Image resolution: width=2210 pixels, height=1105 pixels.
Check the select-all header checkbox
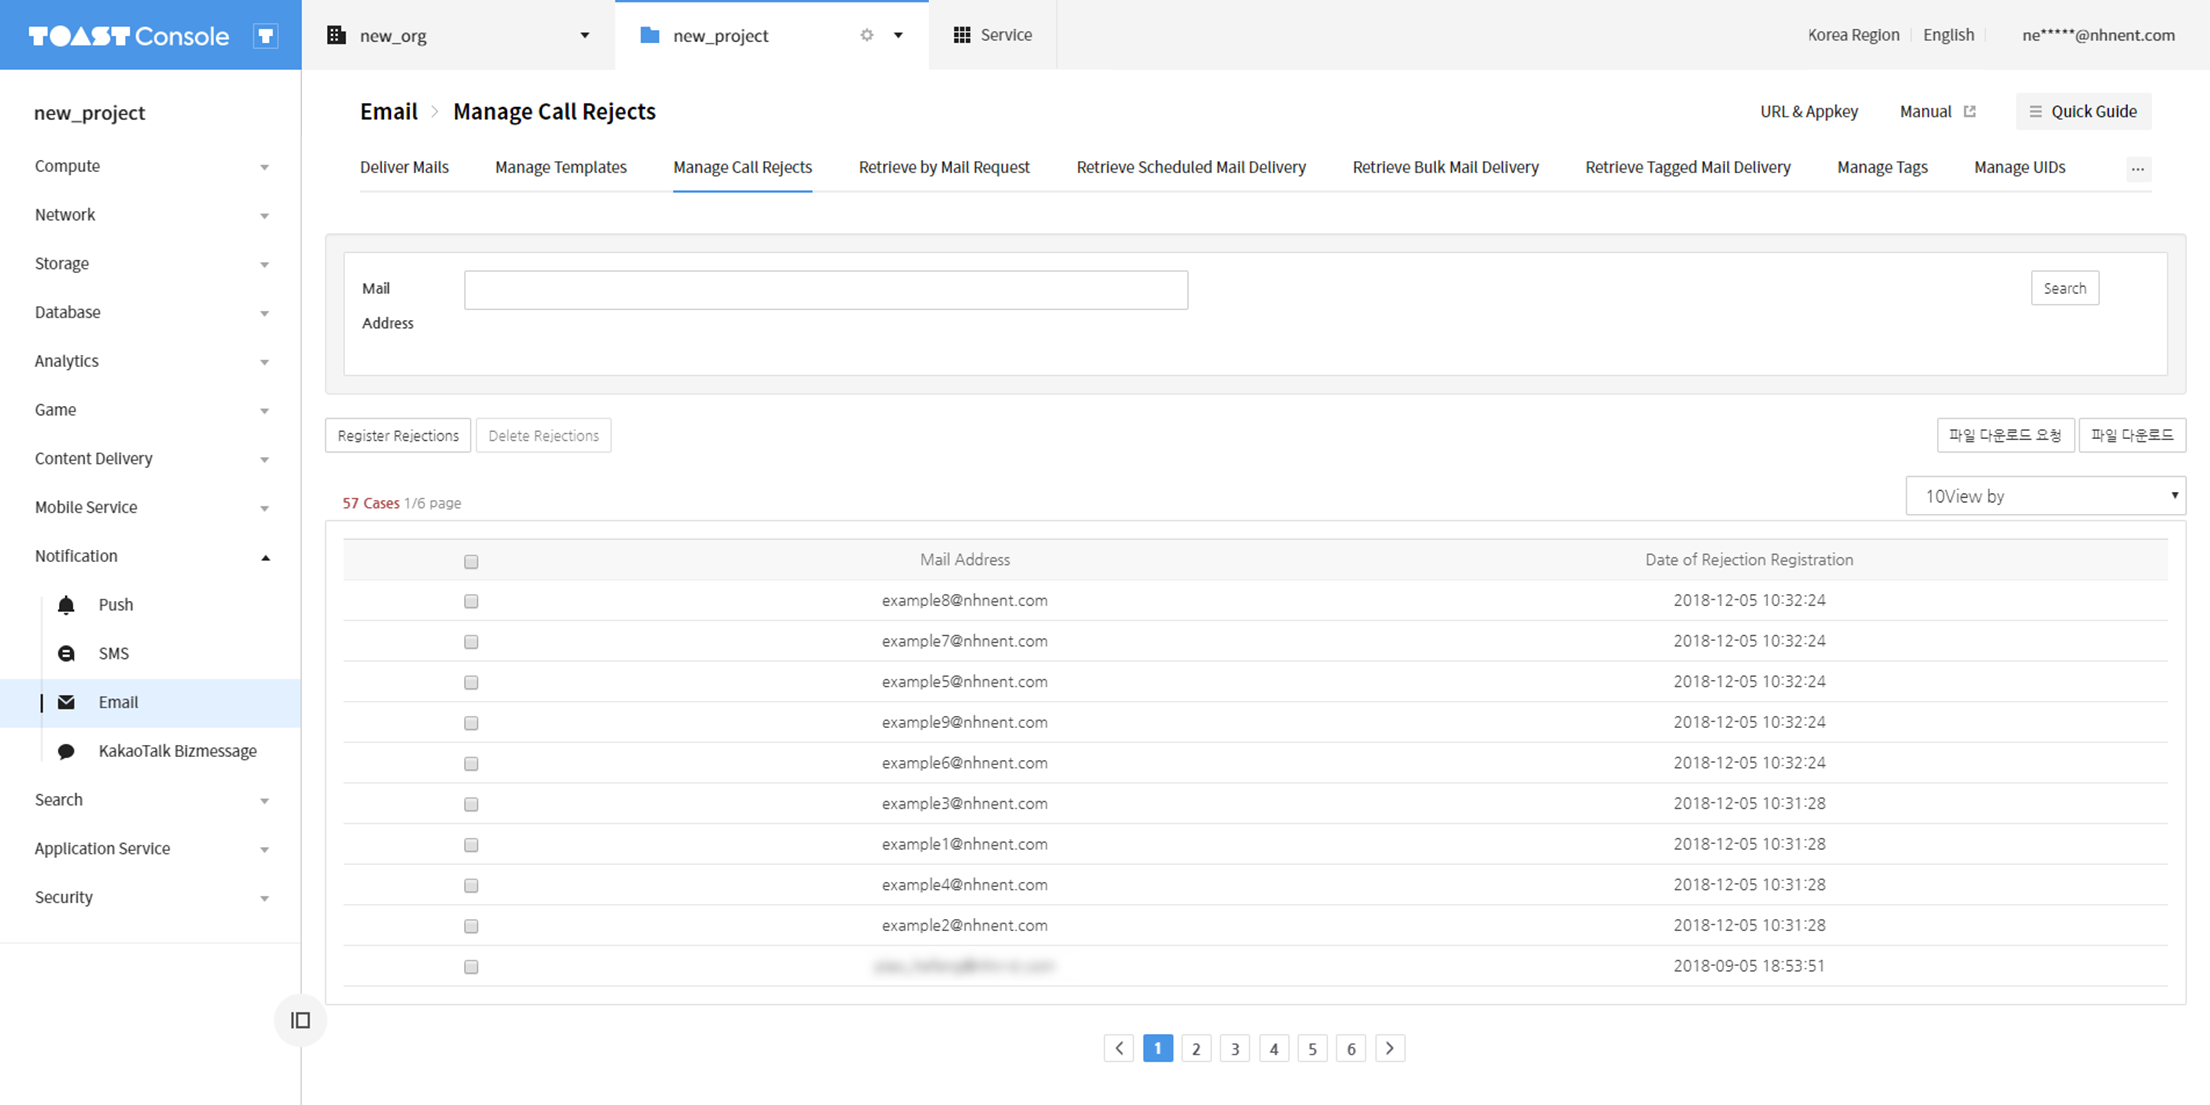[471, 561]
